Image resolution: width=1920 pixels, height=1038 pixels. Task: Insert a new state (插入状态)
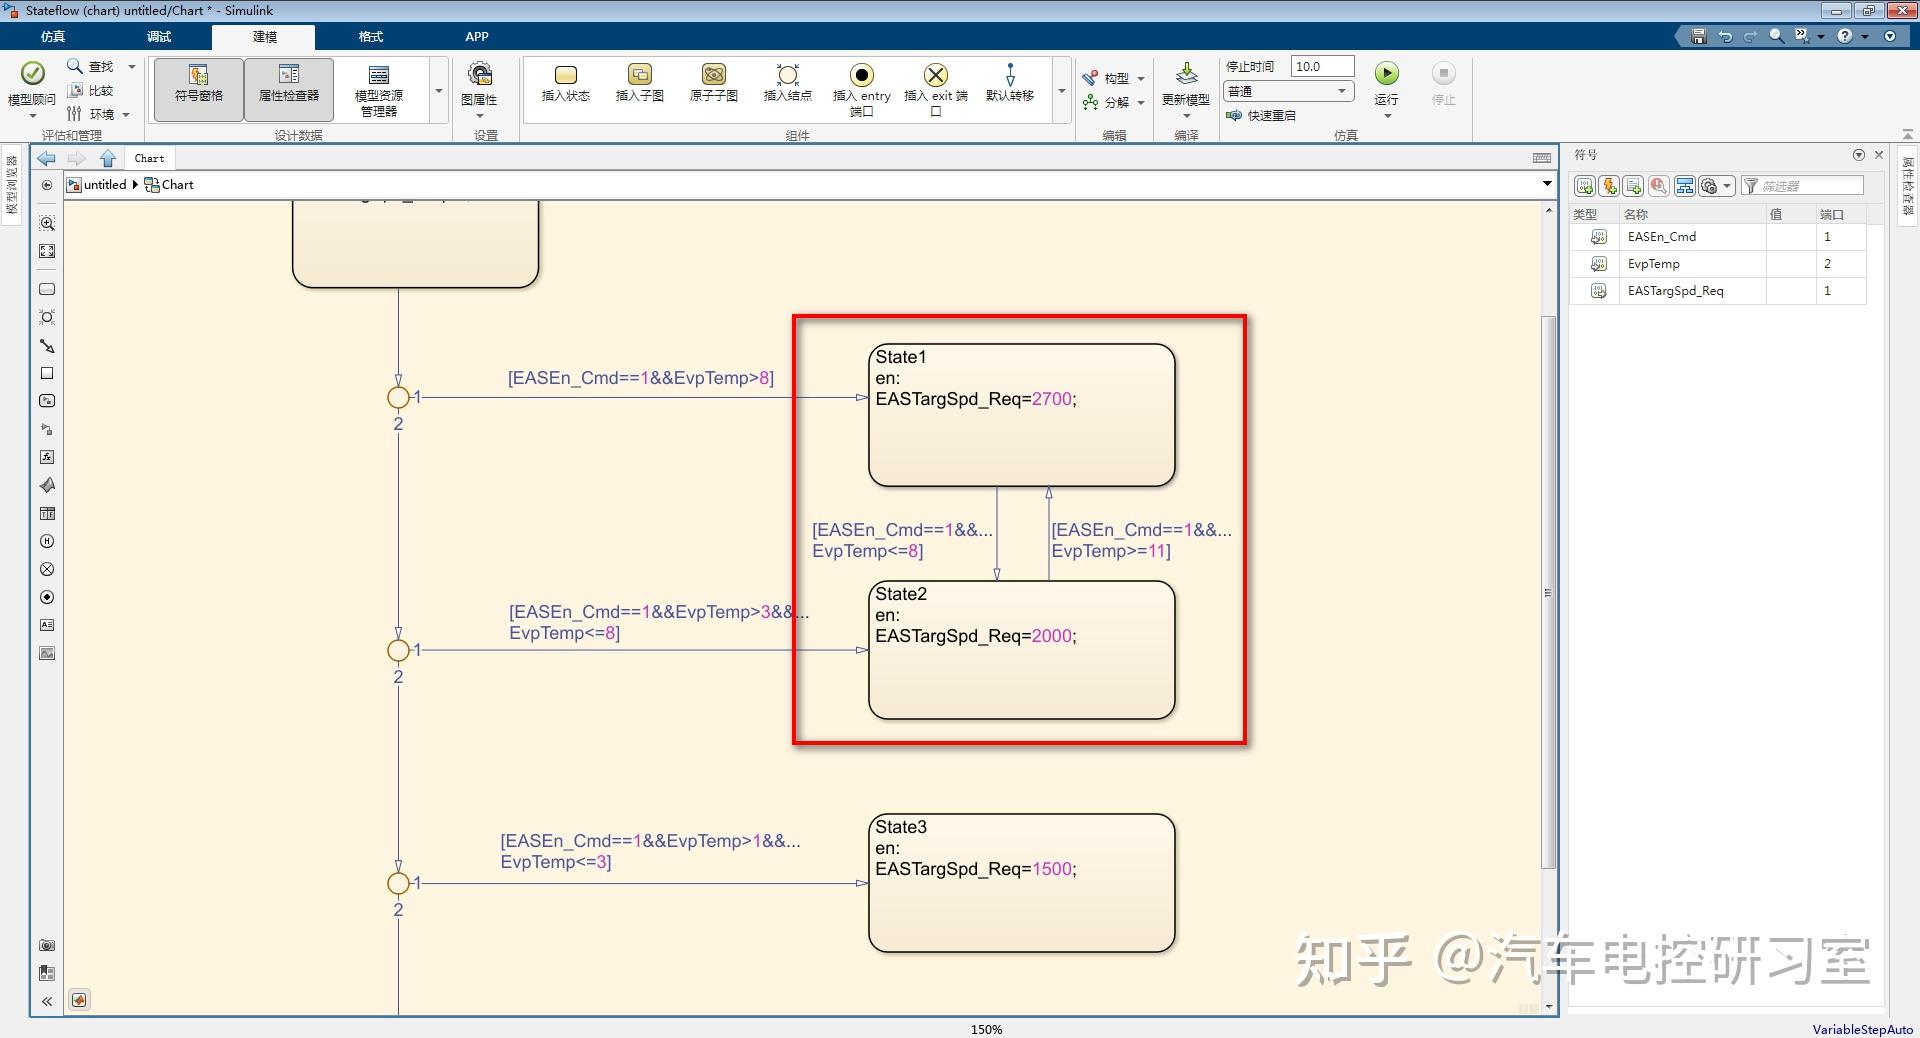tap(565, 84)
